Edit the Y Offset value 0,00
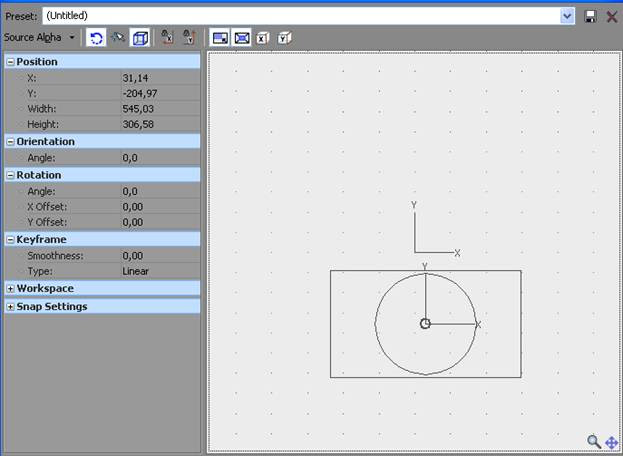Image resolution: width=623 pixels, height=456 pixels. (x=161, y=222)
